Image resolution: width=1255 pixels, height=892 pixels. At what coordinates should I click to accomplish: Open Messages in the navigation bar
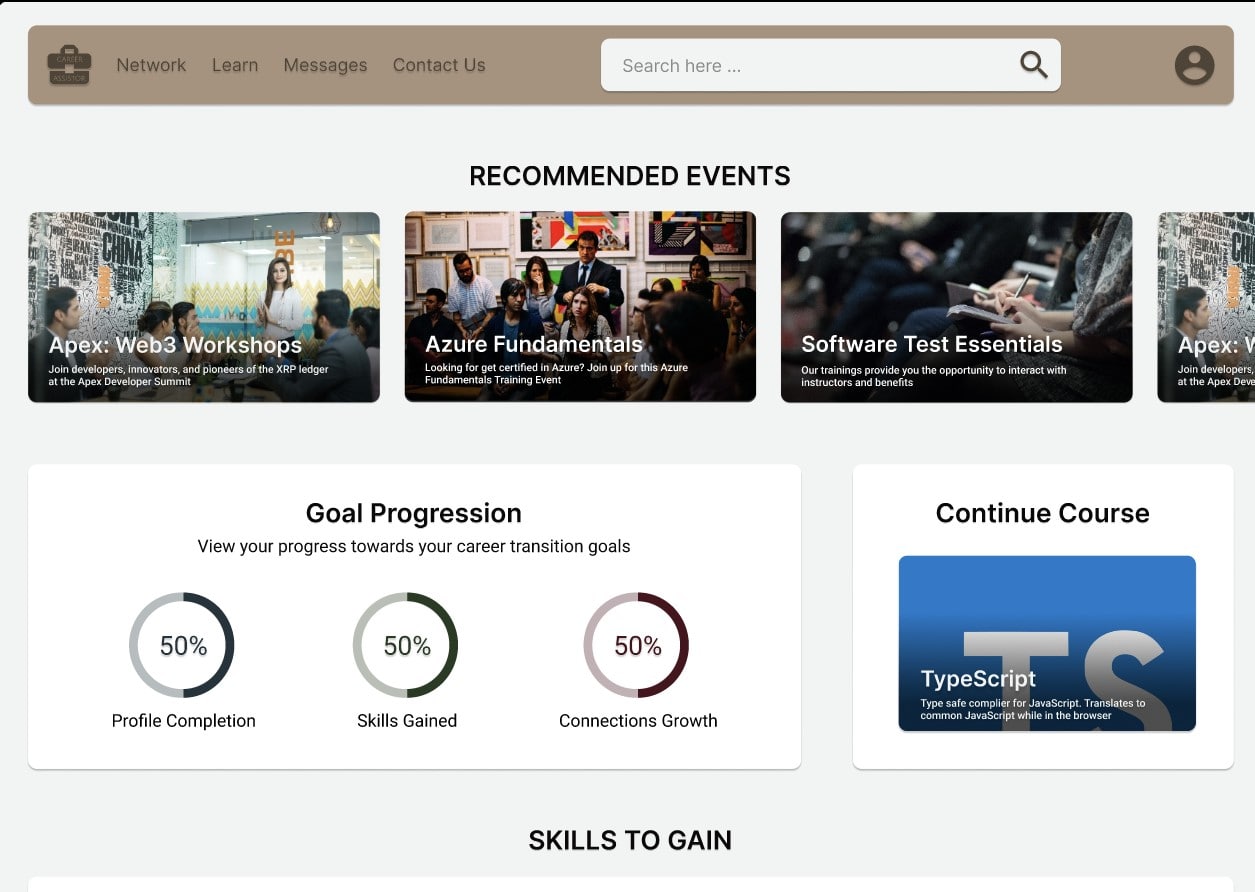[325, 65]
